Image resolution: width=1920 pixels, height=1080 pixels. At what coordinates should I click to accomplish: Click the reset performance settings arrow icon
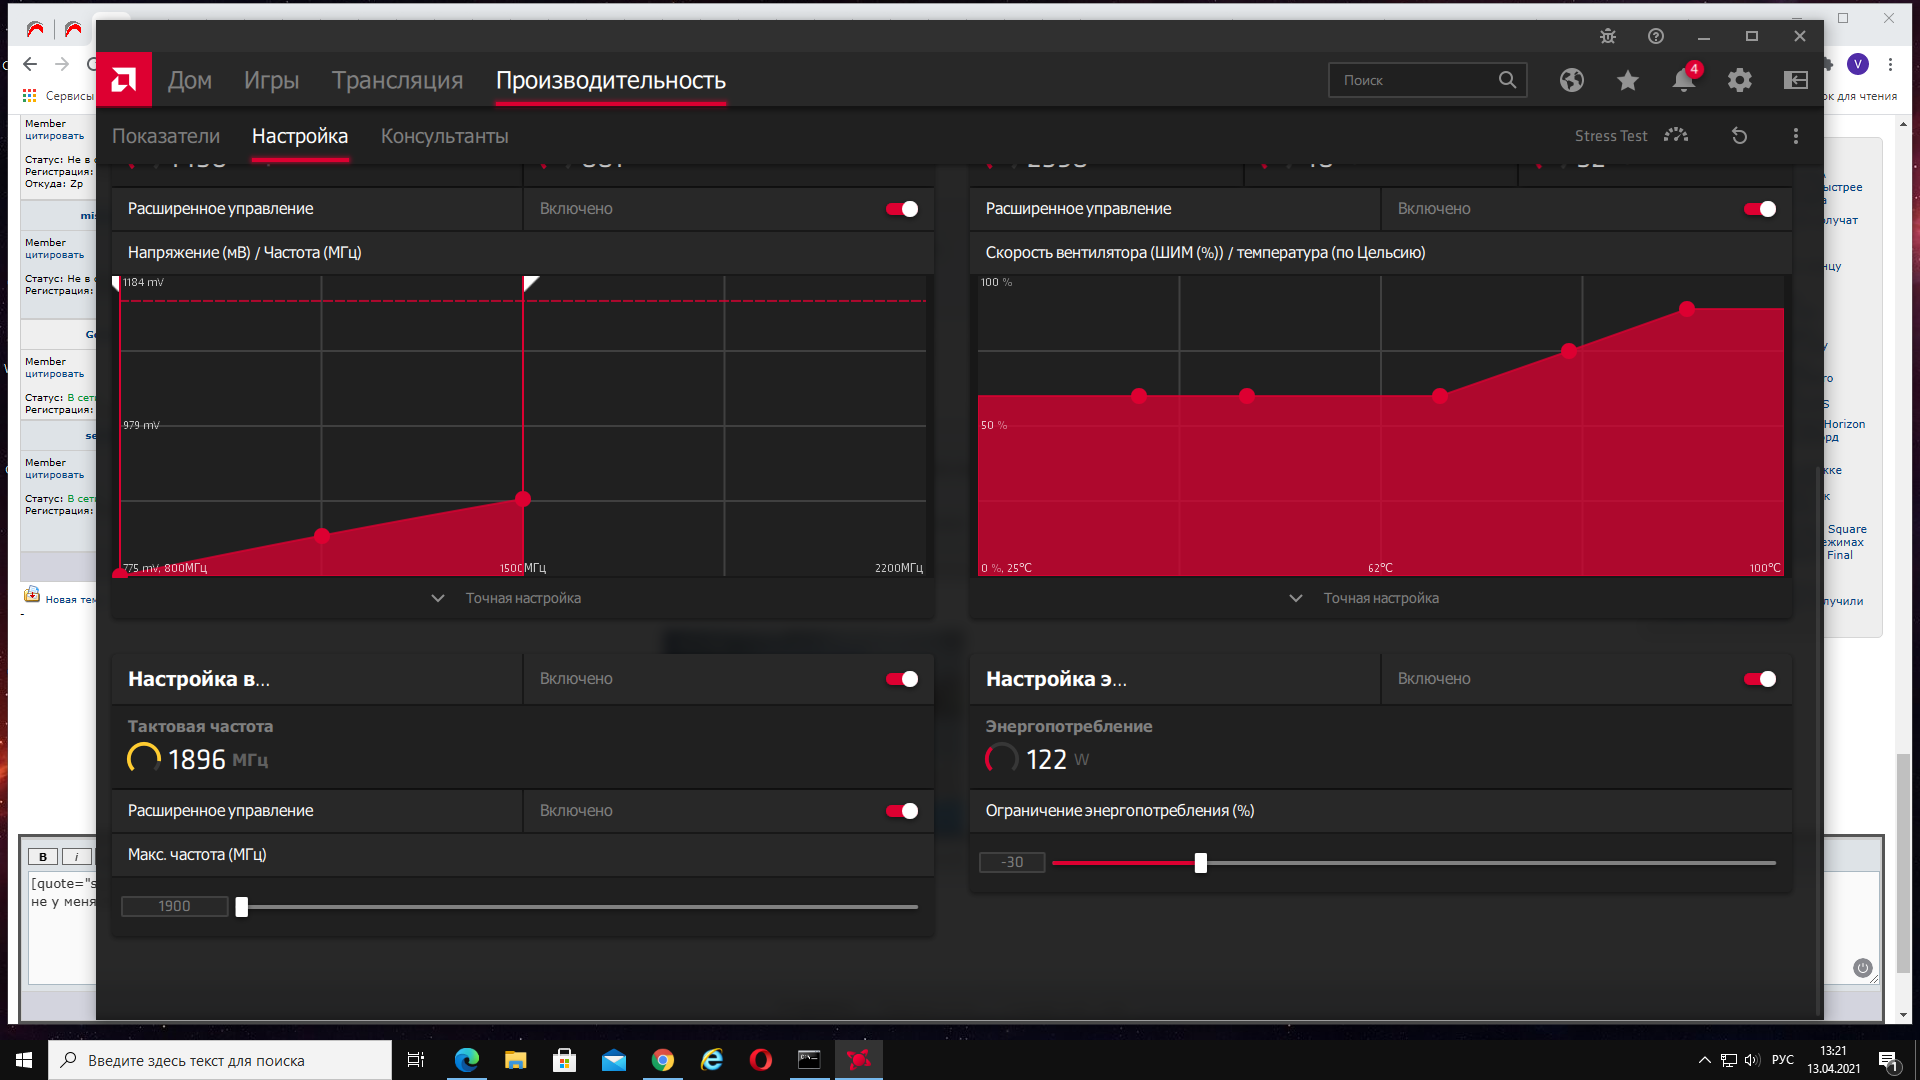[x=1739, y=136]
